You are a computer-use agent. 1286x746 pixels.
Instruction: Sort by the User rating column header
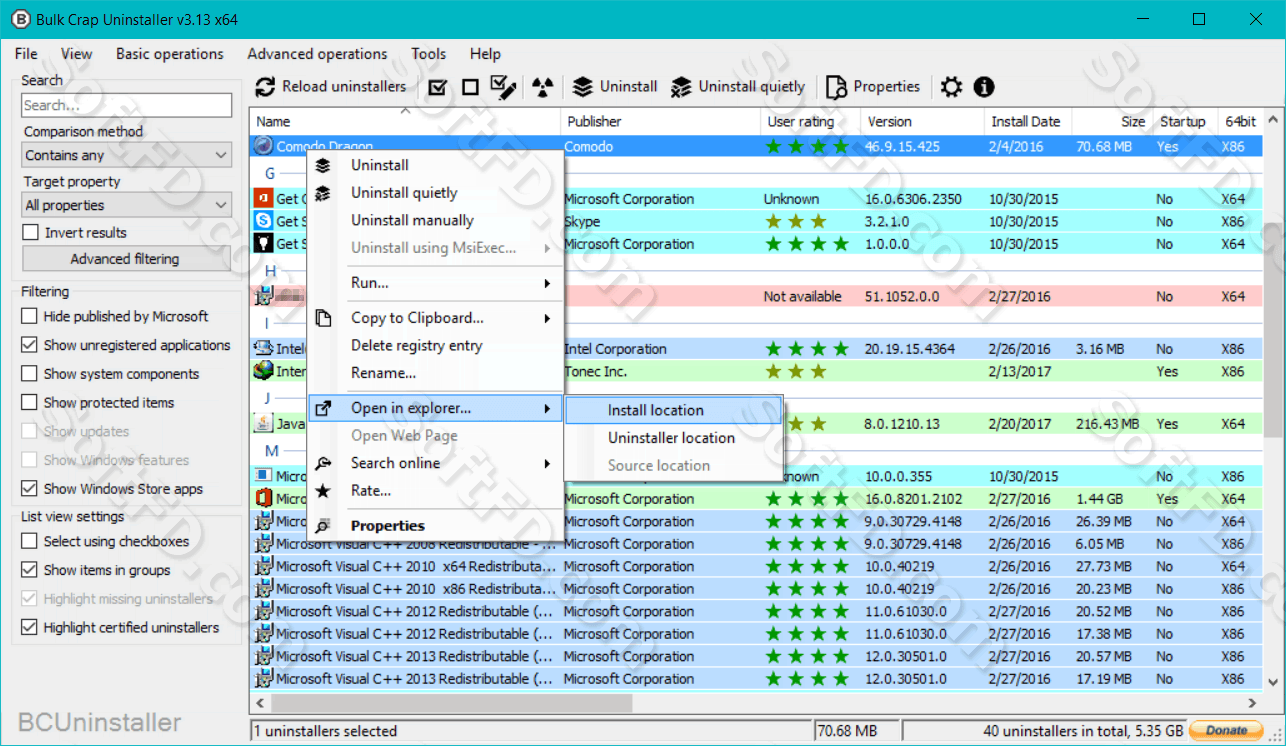(810, 122)
